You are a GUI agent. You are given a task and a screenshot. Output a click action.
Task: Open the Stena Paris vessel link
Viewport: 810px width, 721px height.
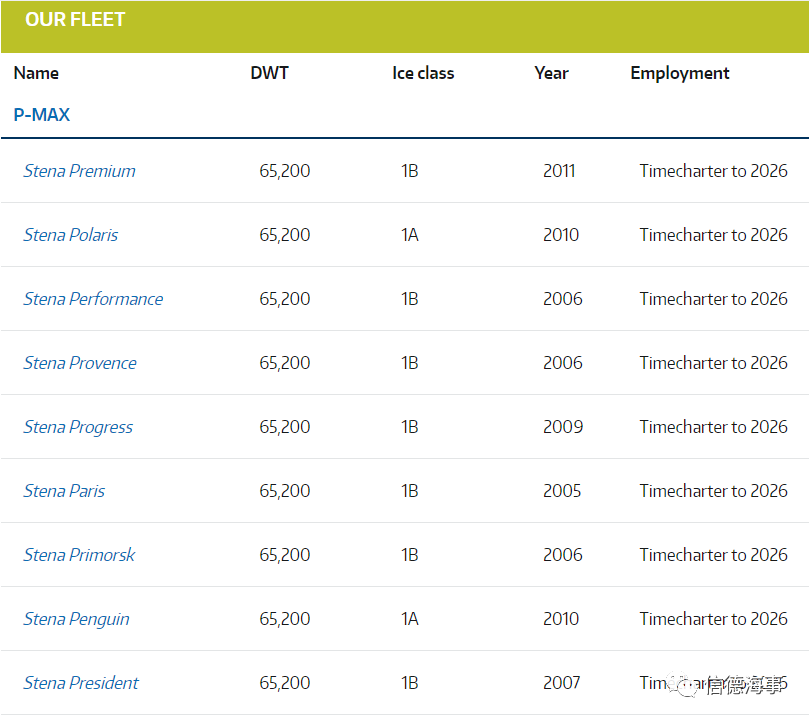(x=64, y=491)
